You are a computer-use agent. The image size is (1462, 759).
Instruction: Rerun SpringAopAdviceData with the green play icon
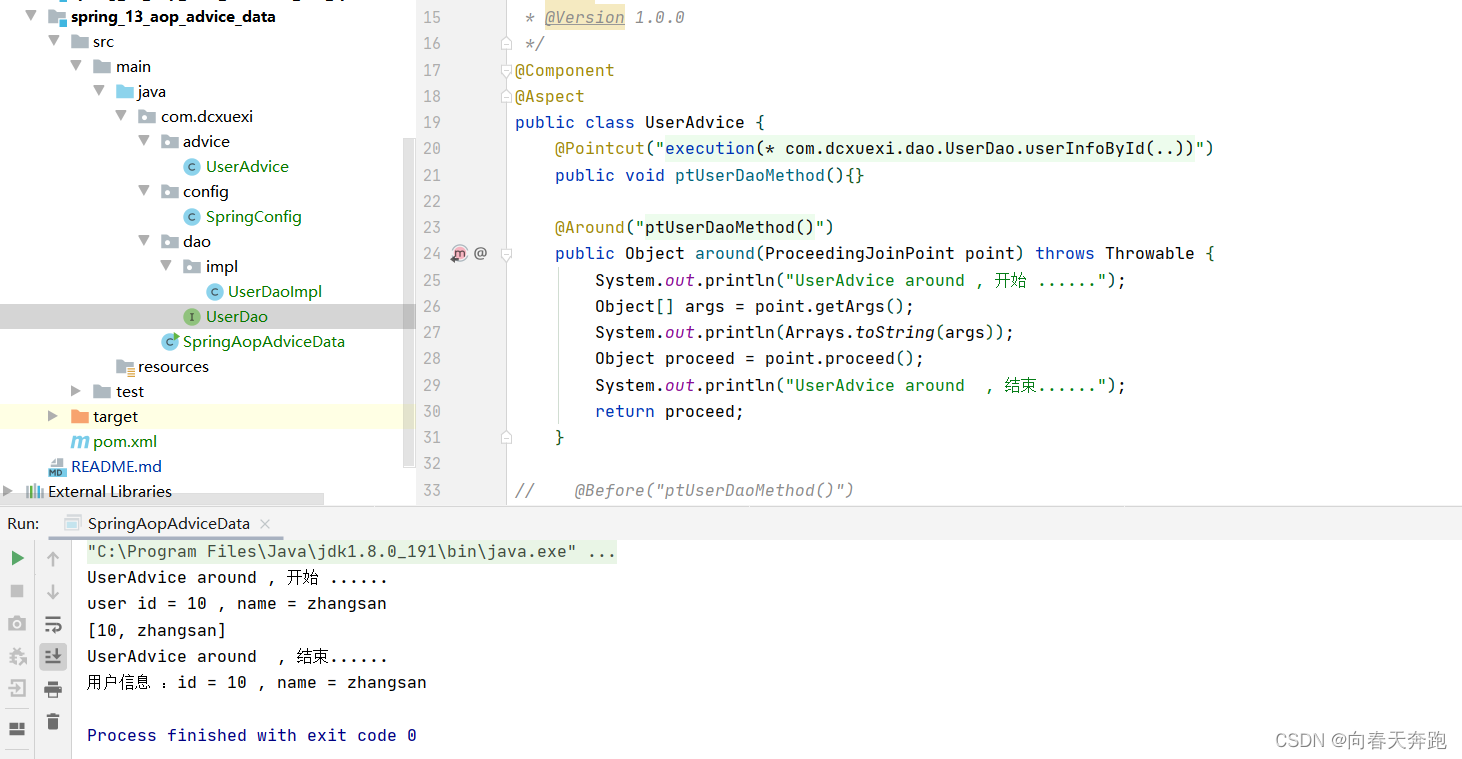click(17, 558)
